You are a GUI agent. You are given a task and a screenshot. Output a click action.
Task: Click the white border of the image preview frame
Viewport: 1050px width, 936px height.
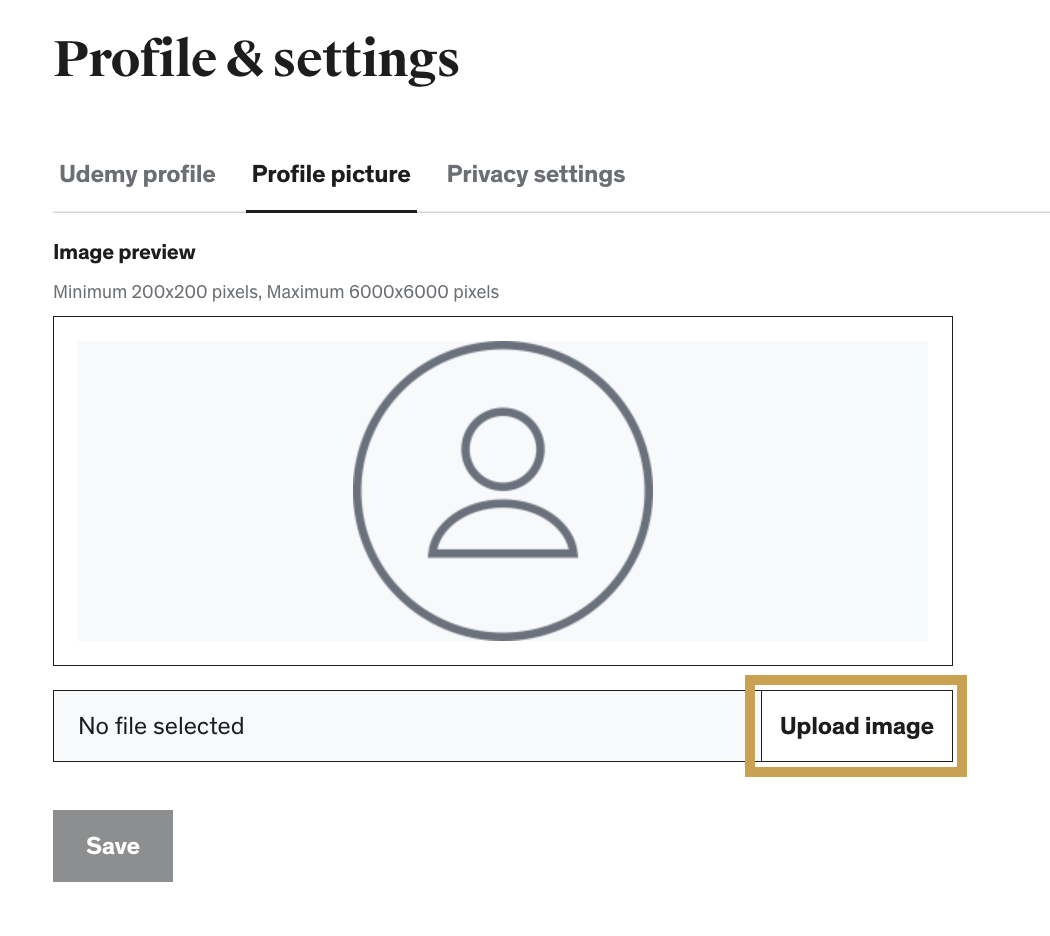(x=65, y=490)
